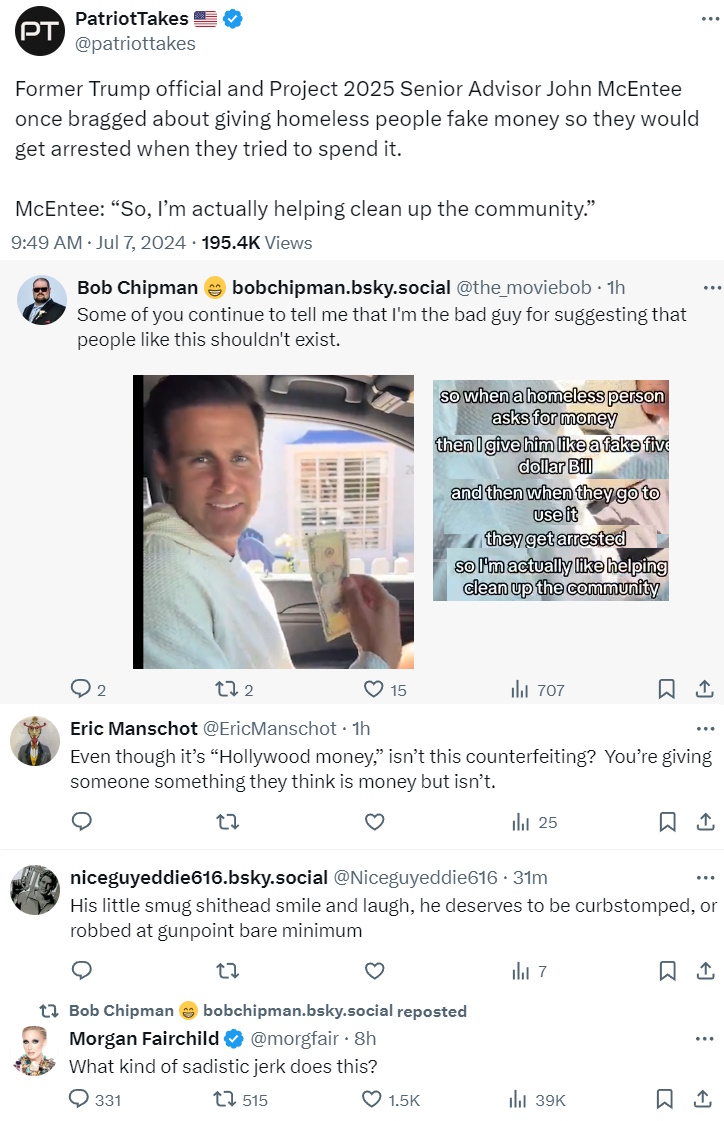Reply to Morgan Fairchild's post

coord(82,1099)
